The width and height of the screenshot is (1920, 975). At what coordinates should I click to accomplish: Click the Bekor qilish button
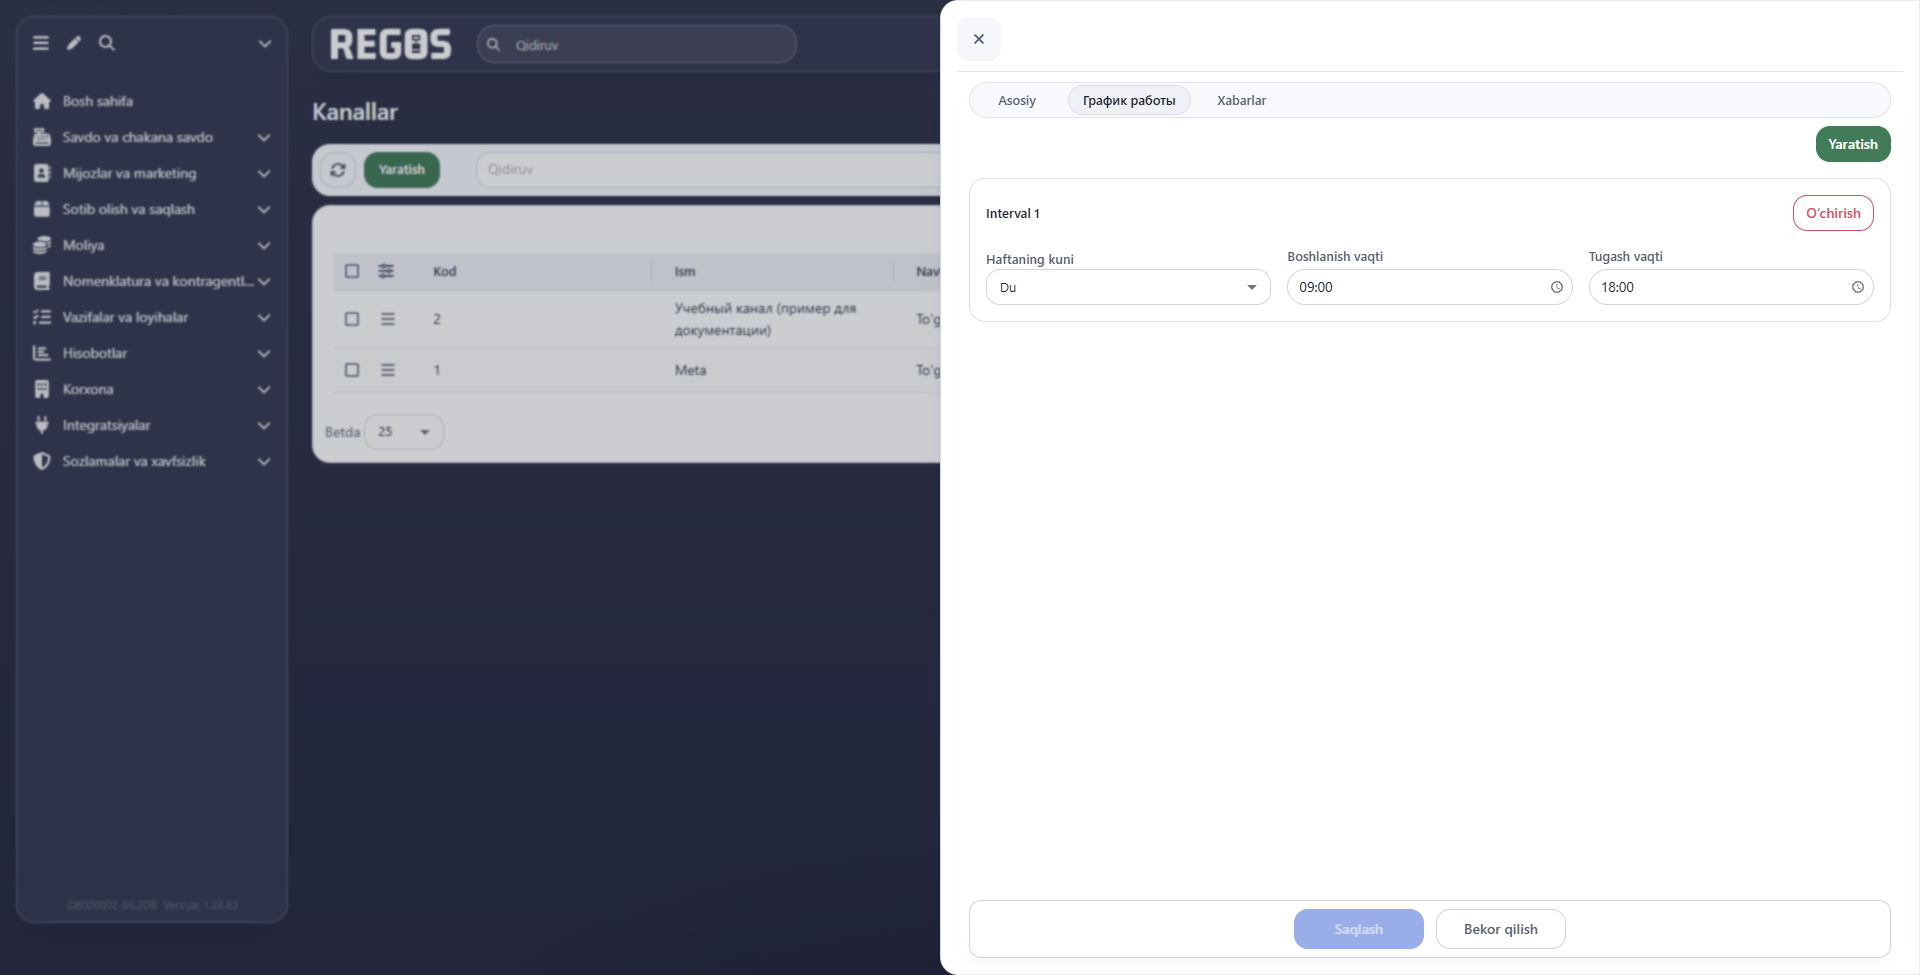click(1500, 929)
